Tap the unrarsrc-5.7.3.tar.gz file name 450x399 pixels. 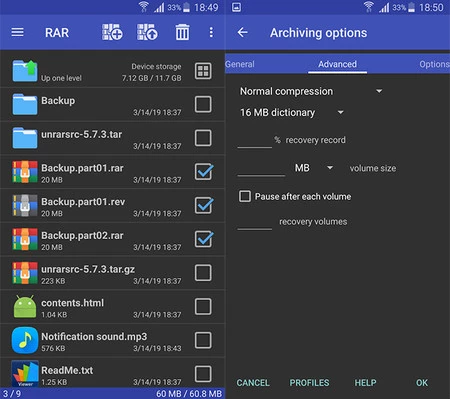pos(88,269)
